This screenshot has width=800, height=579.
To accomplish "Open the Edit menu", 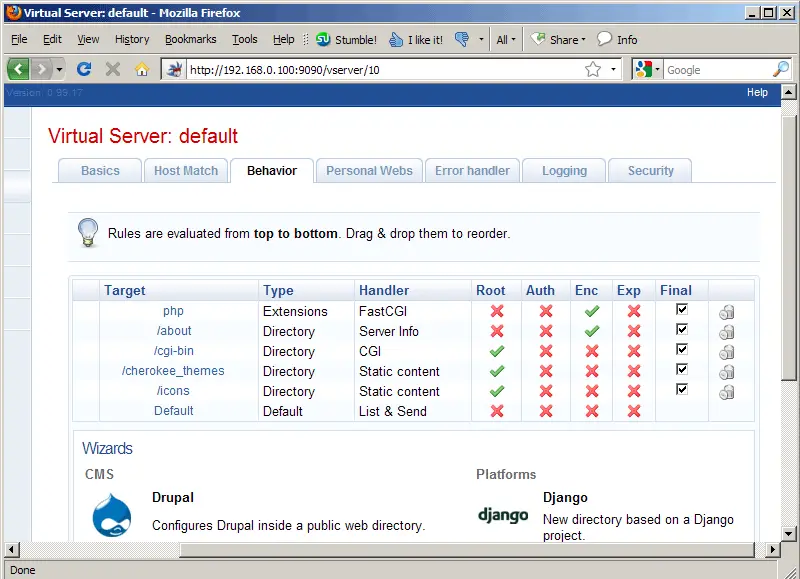I will click(x=52, y=39).
